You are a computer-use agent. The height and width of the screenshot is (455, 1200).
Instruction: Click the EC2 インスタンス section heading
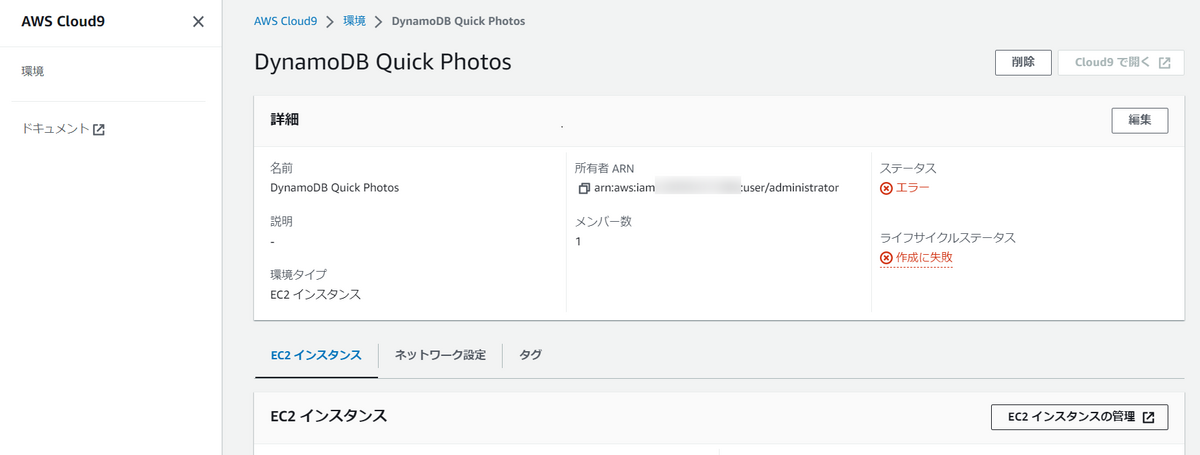coord(328,415)
